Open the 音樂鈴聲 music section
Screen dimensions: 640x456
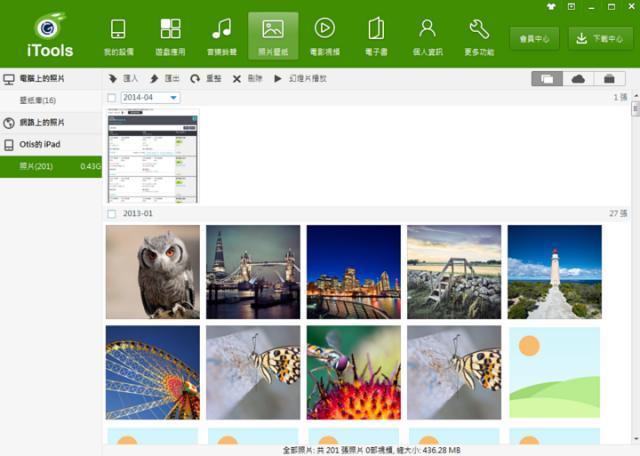coord(222,37)
